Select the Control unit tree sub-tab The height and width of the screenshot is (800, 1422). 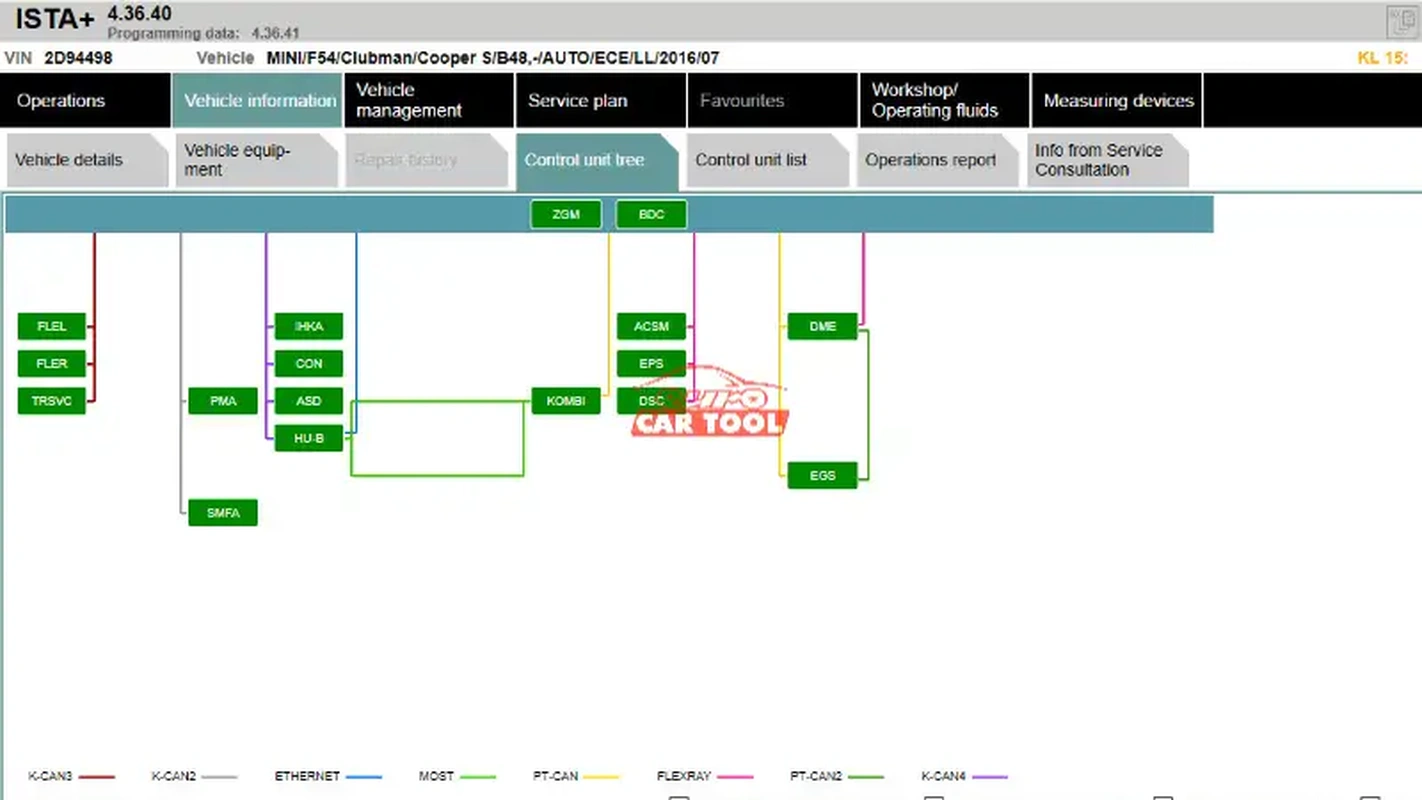click(597, 160)
